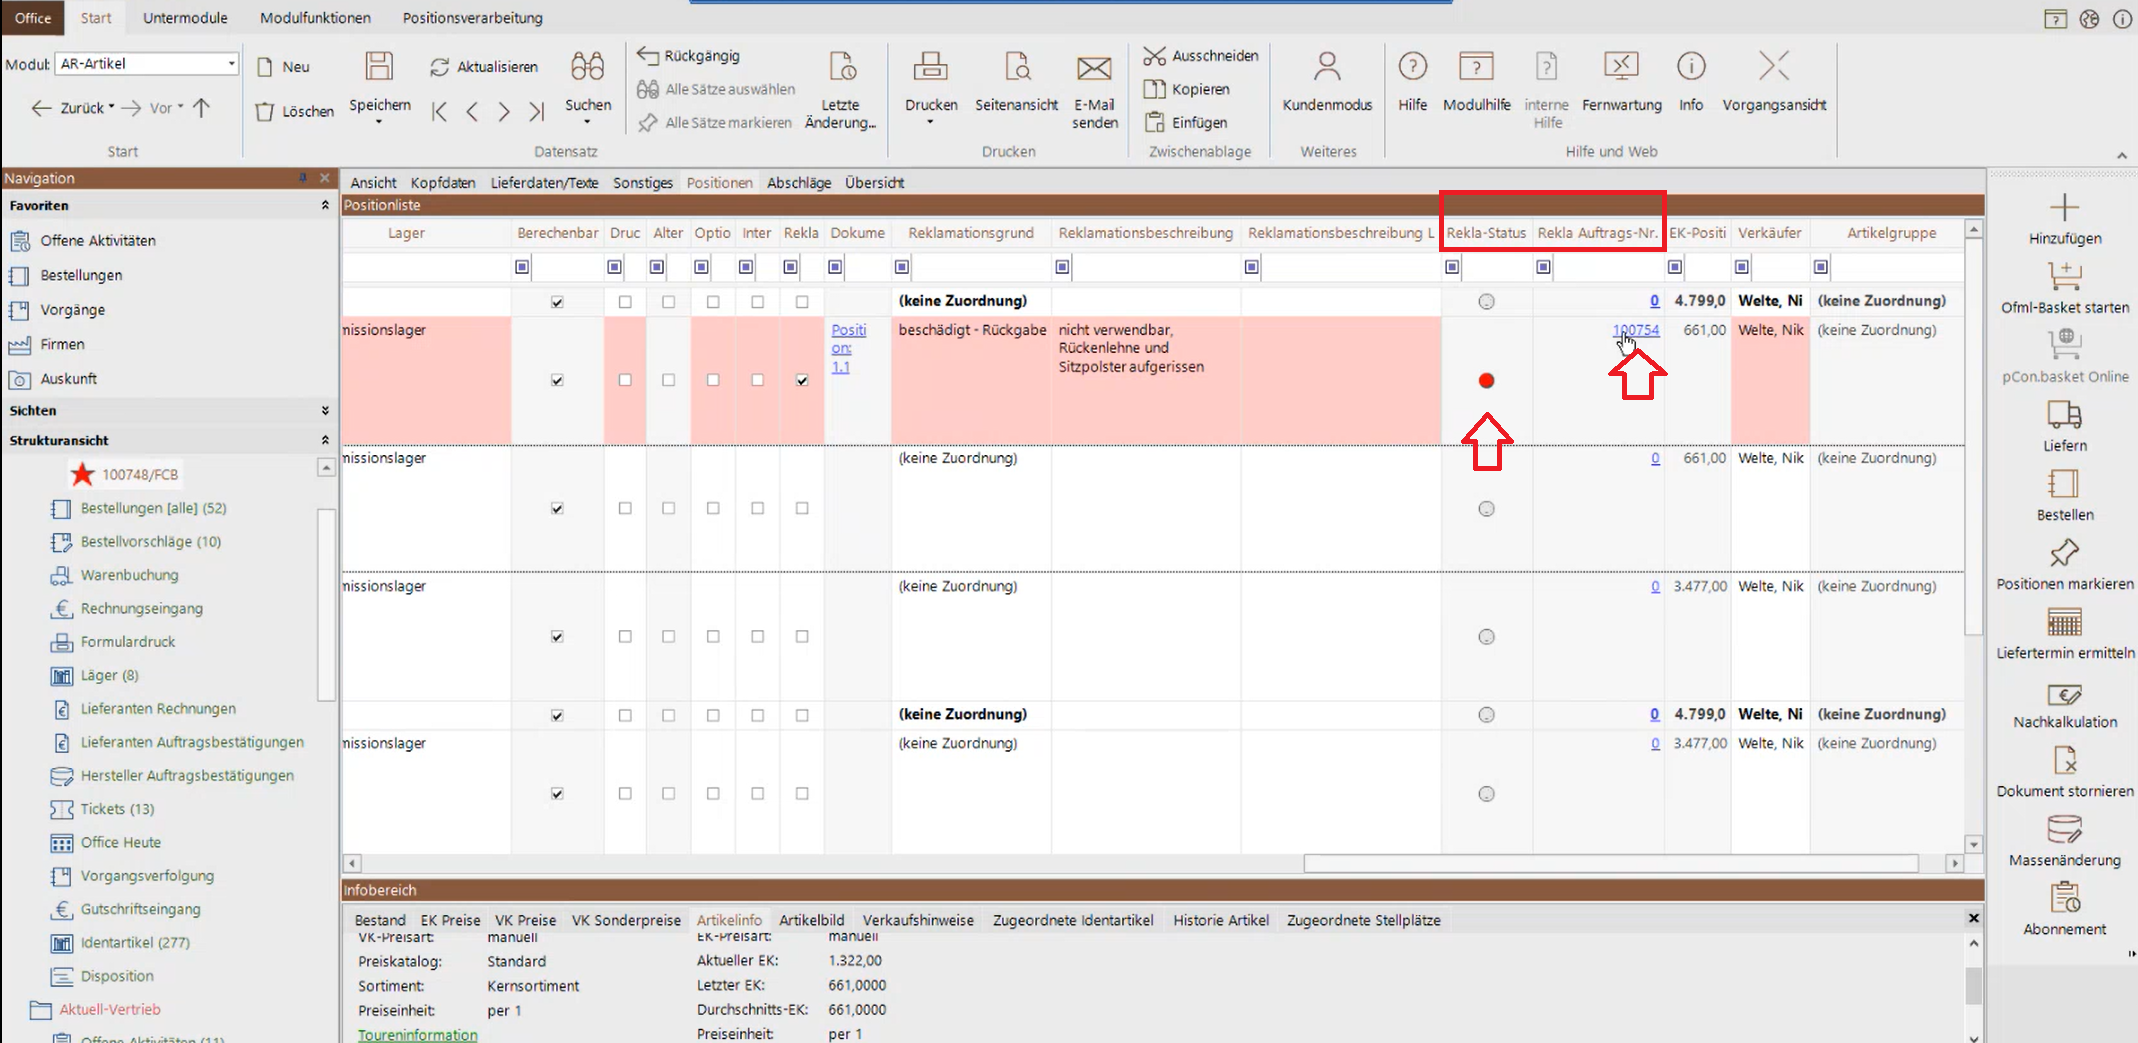Click the Drucken printer icon
2138x1043 pixels.
point(930,68)
